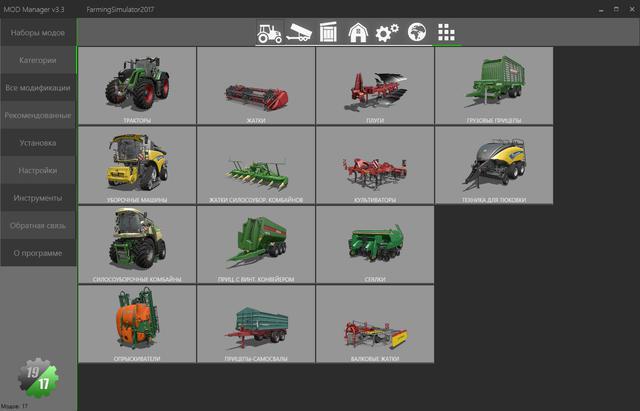Click the barn icon in top toolbar
Viewport: 640px width, 411px height.
tap(358, 33)
